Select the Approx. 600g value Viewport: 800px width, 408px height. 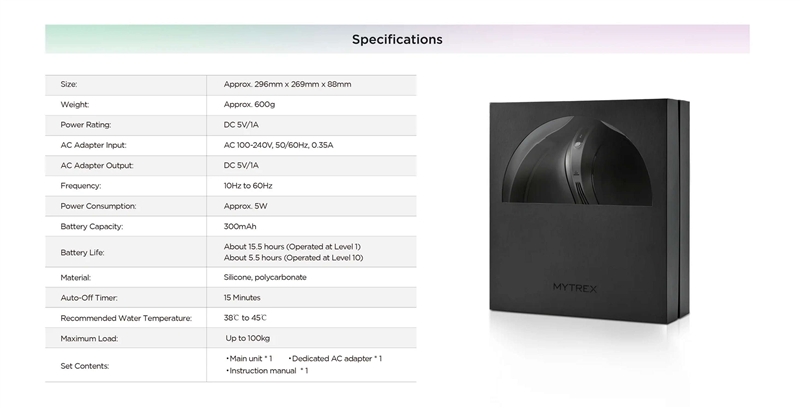pos(251,105)
